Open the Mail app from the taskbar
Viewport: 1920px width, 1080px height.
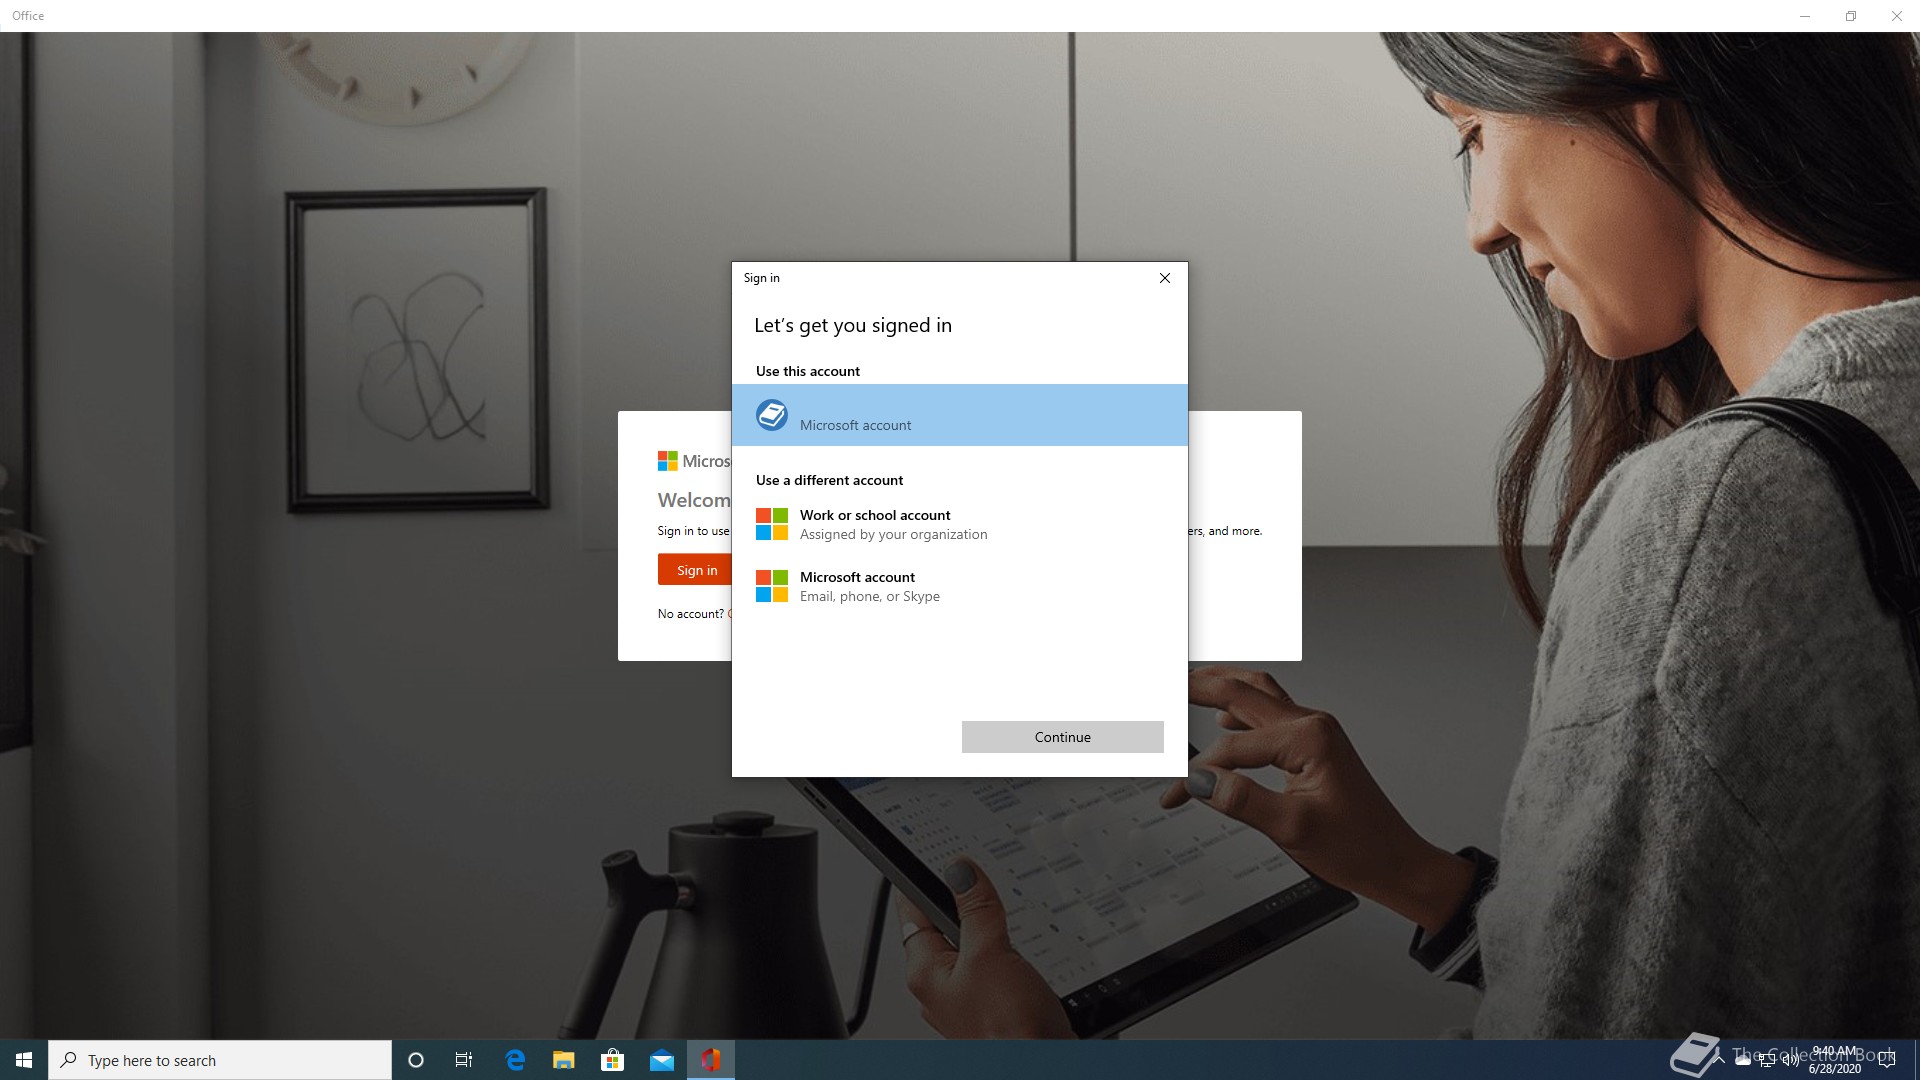(661, 1060)
